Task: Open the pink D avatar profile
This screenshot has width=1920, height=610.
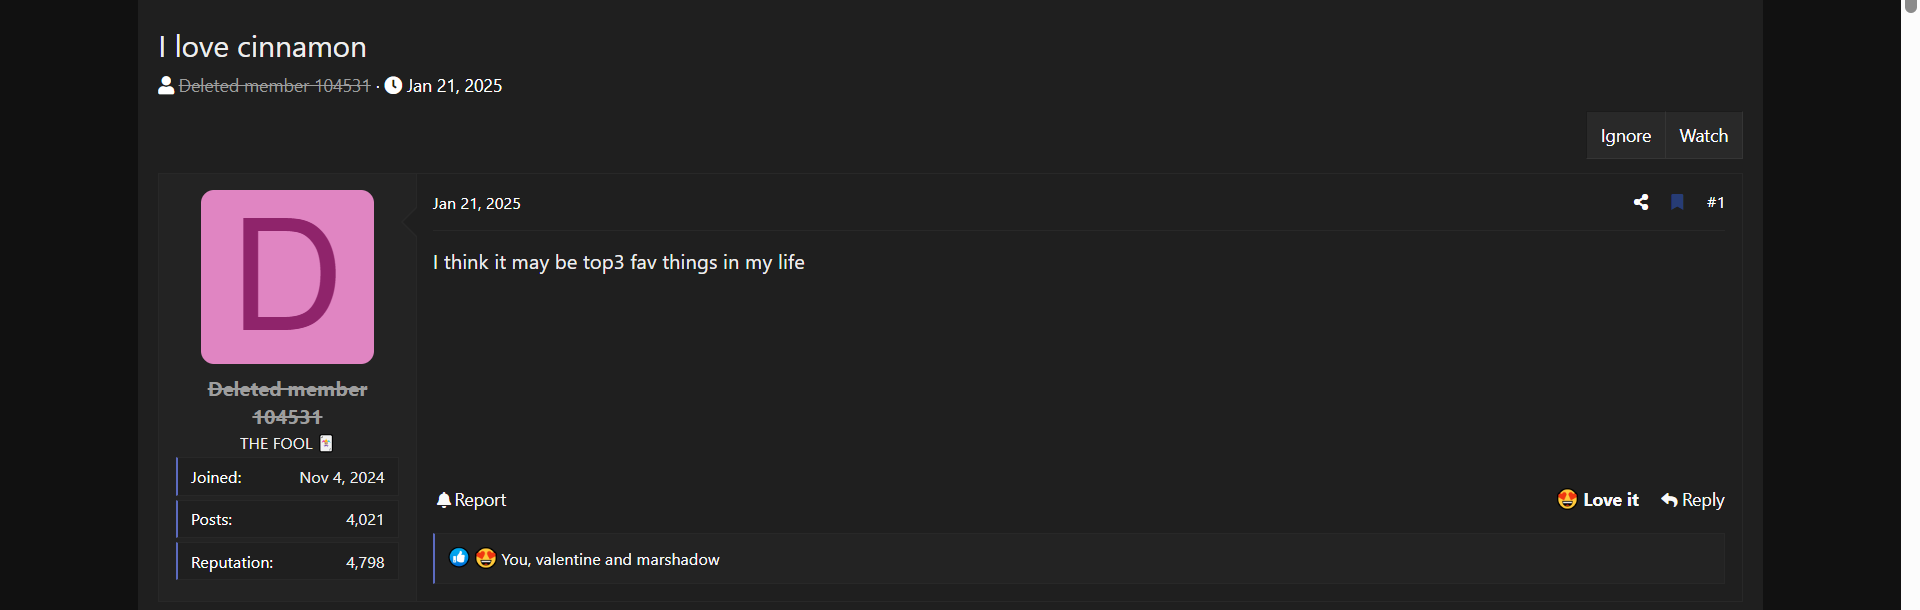Action: [x=287, y=277]
